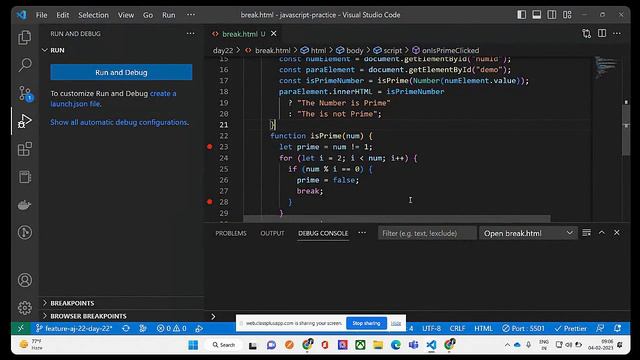Click the onIsPrimeClicked breadcrumb
640x360 pixels.
pos(446,51)
